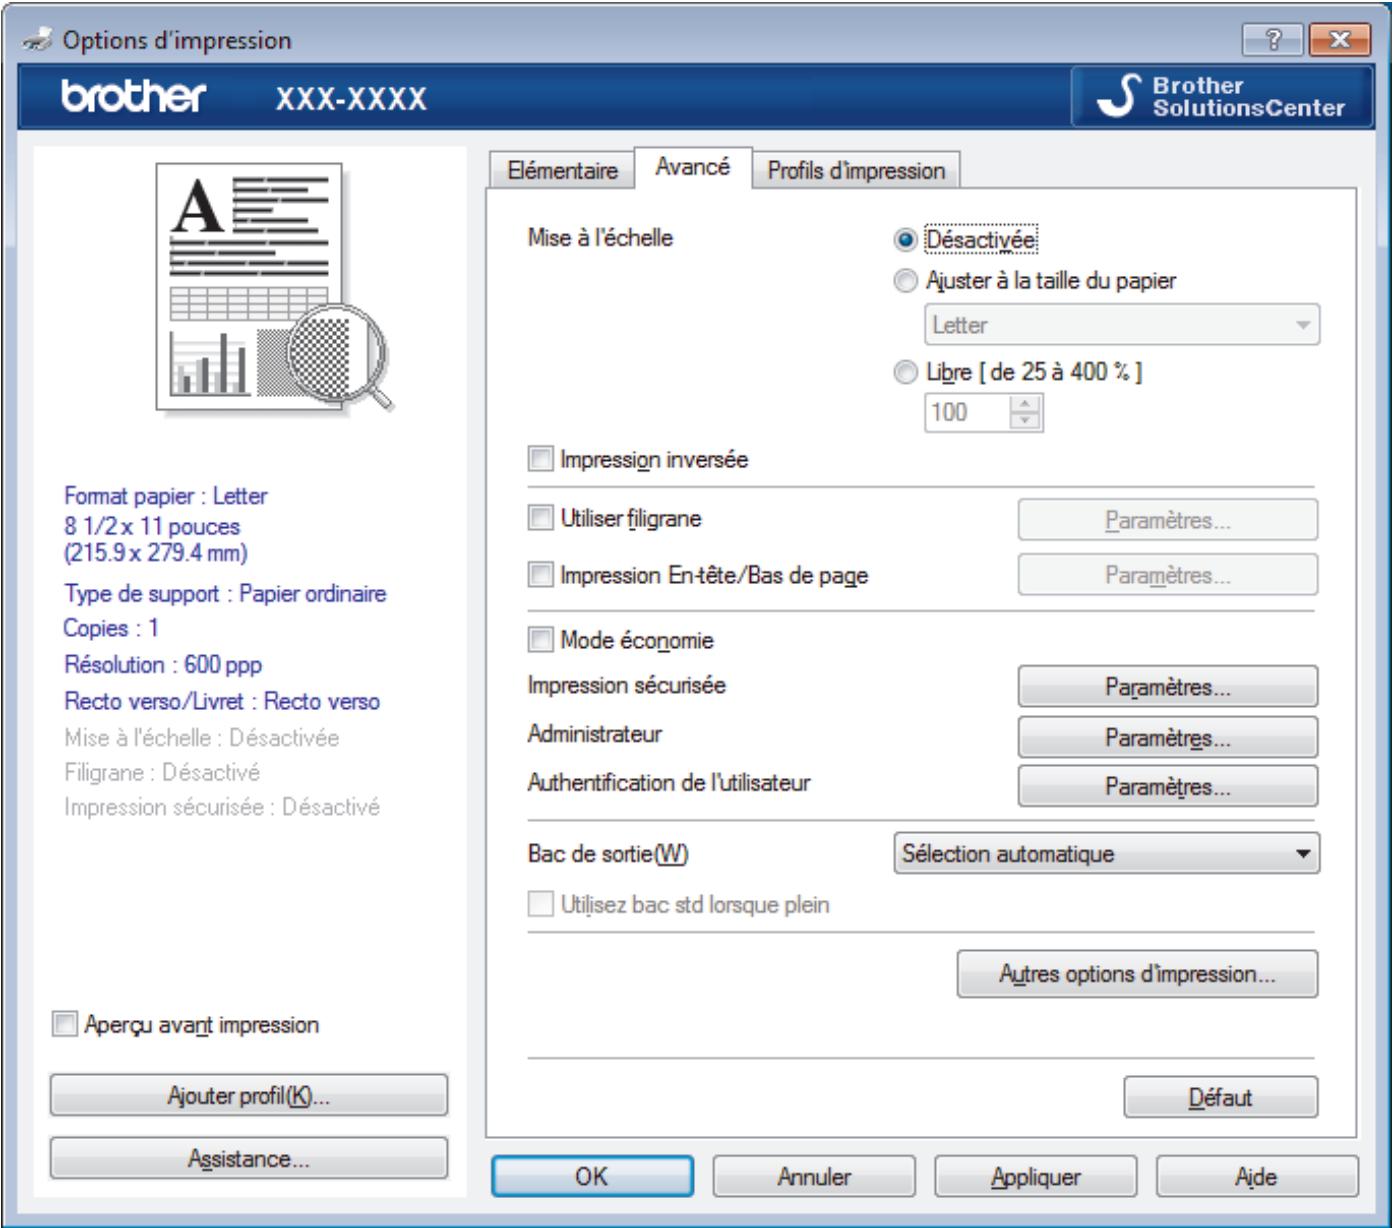Open Administrateur Paramètres button
The image size is (1393, 1228).
coord(1167,737)
